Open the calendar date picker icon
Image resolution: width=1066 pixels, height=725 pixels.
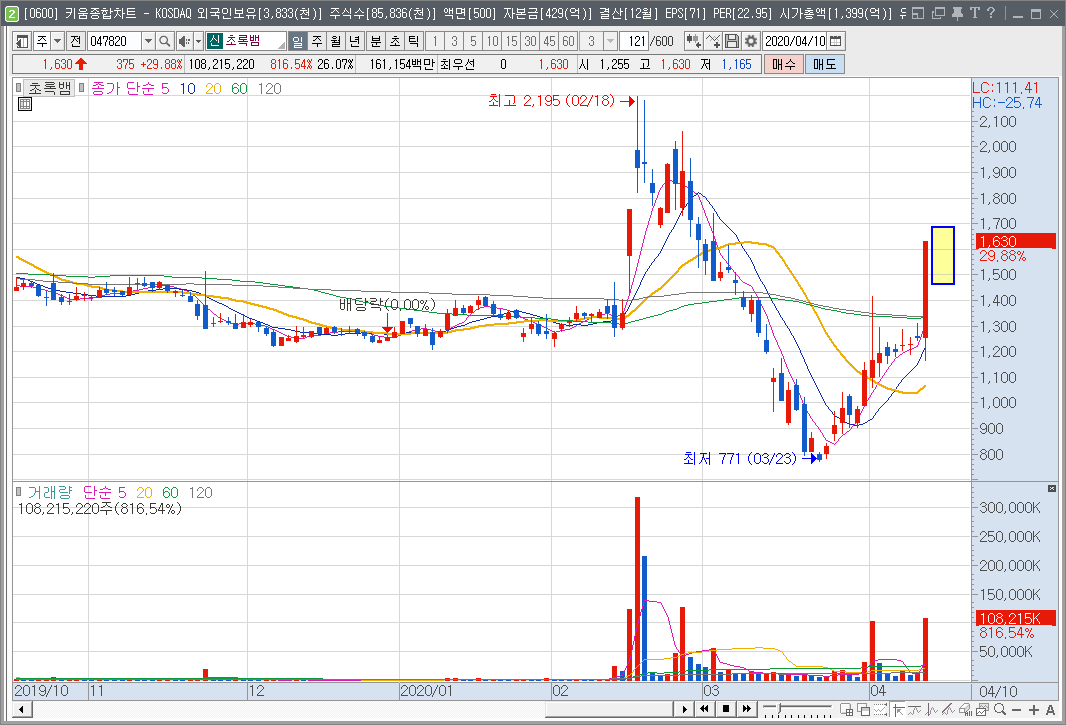pos(836,41)
